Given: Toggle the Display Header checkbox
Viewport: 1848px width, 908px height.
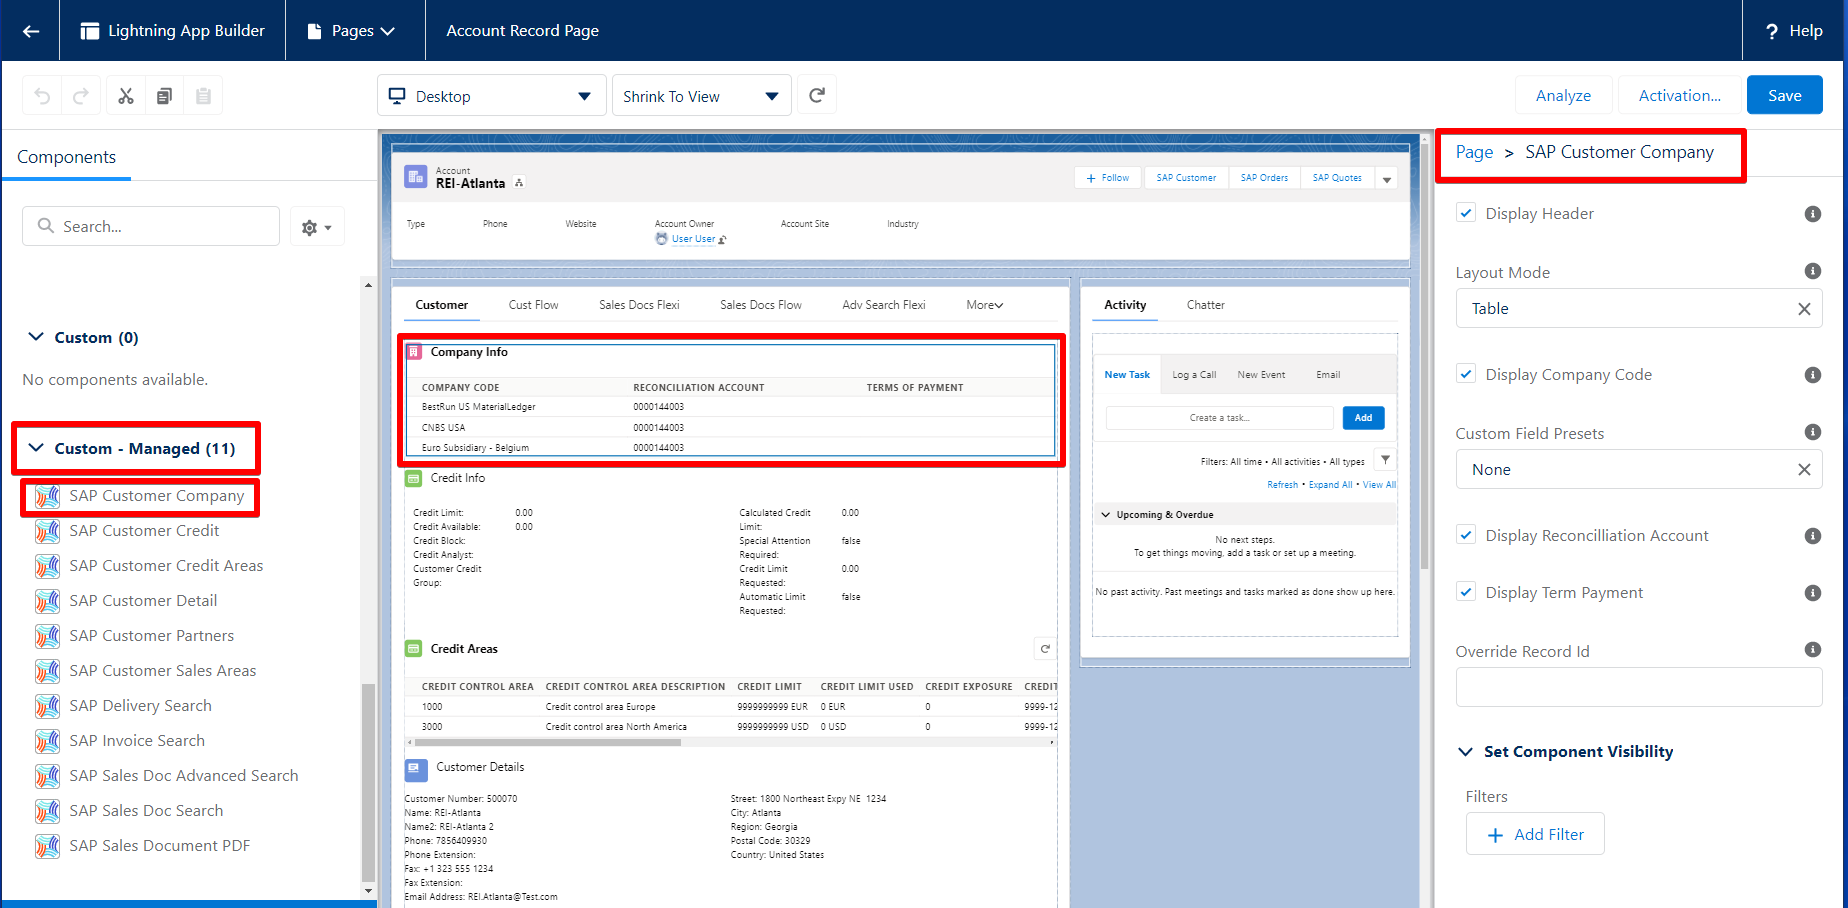Looking at the screenshot, I should (x=1466, y=213).
